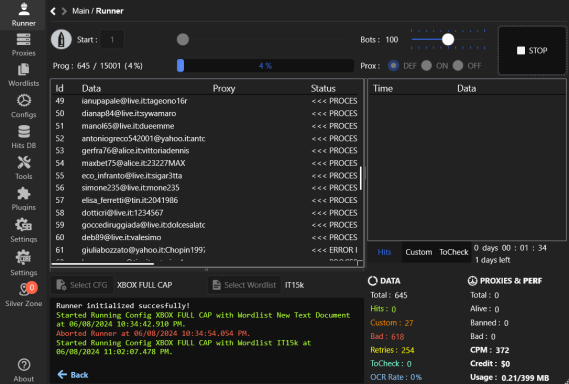Viewport: 569px width, 384px height.
Task: Click the Back link below the log
Action: click(x=73, y=375)
